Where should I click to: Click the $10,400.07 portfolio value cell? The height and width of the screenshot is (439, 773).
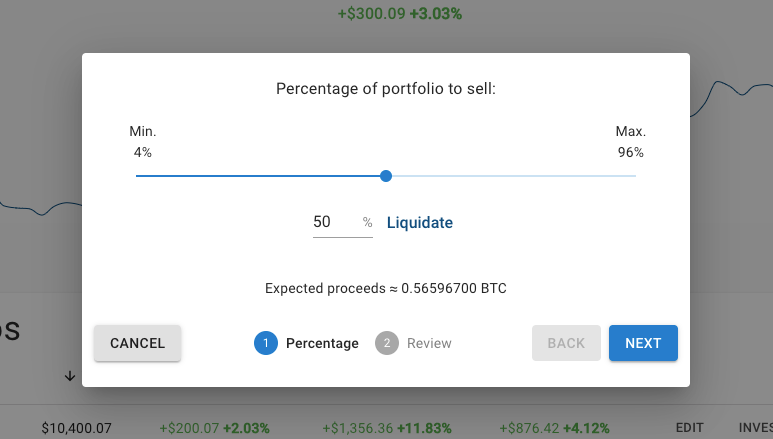pos(76,427)
